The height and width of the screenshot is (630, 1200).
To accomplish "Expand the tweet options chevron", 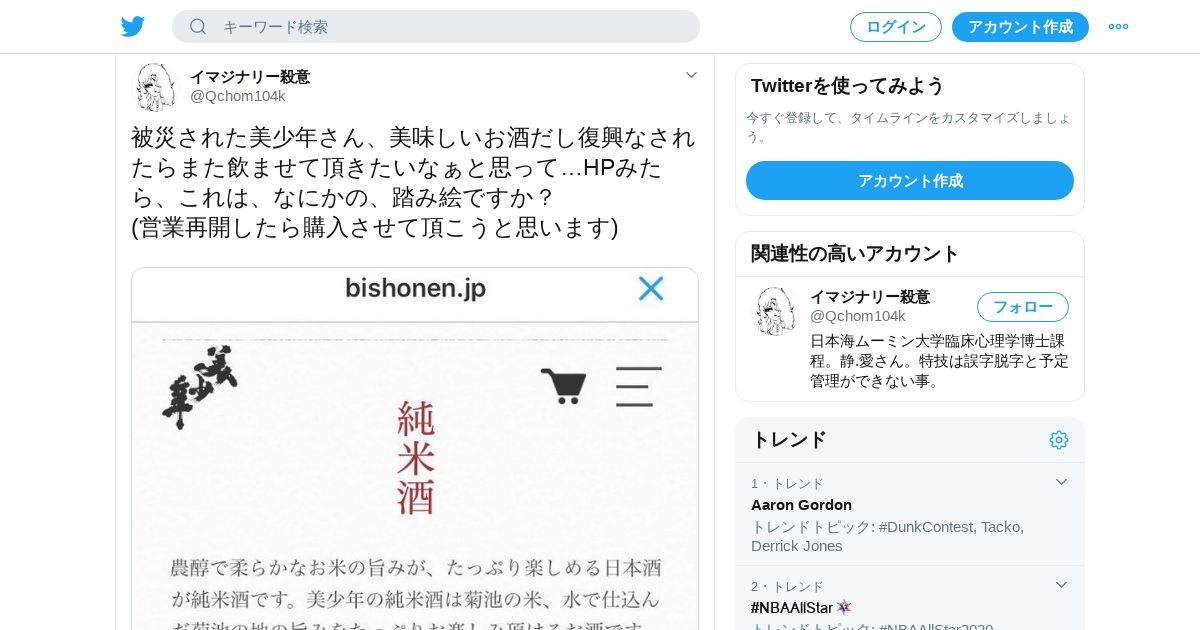I will point(691,75).
